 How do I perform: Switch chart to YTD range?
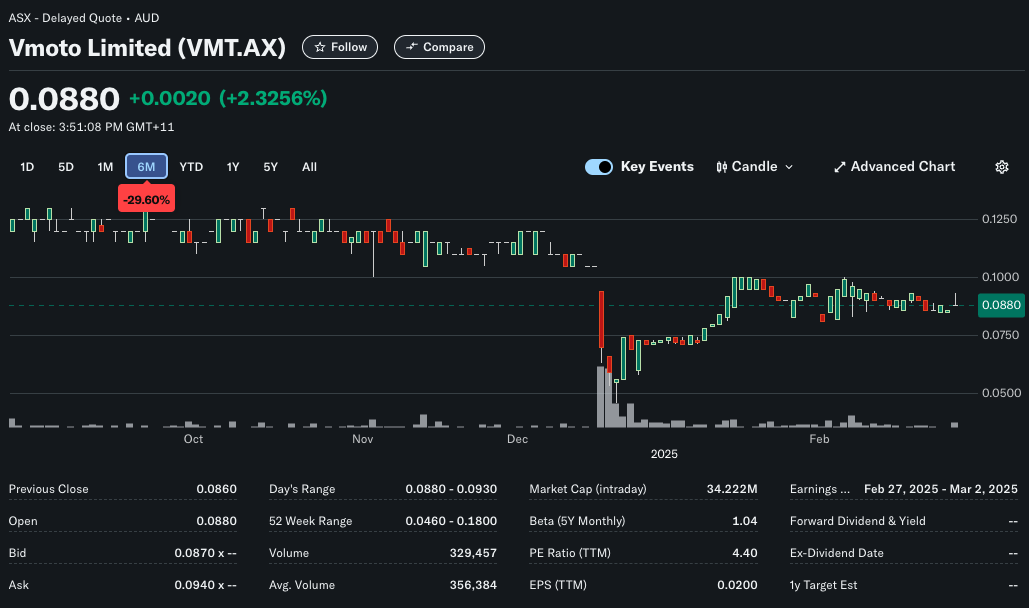pos(191,167)
